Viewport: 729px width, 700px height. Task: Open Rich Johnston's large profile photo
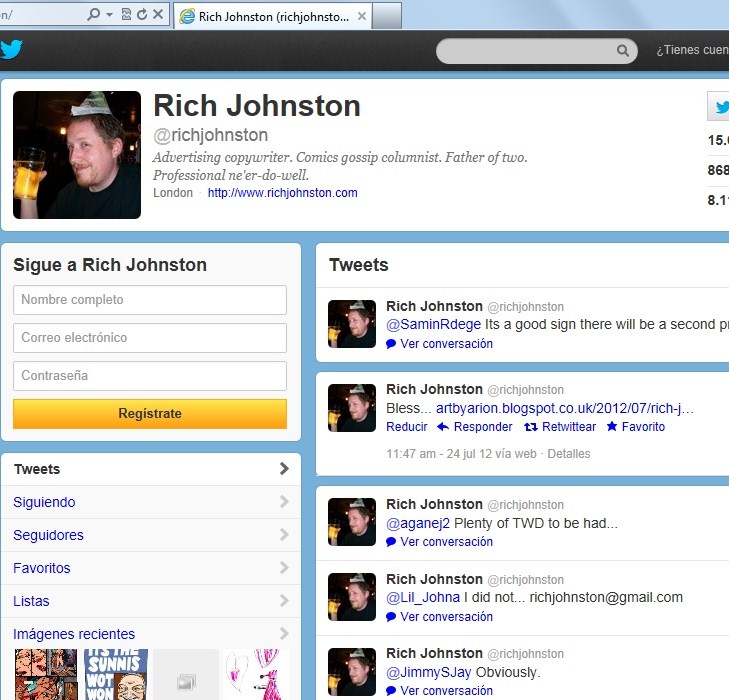pos(77,155)
